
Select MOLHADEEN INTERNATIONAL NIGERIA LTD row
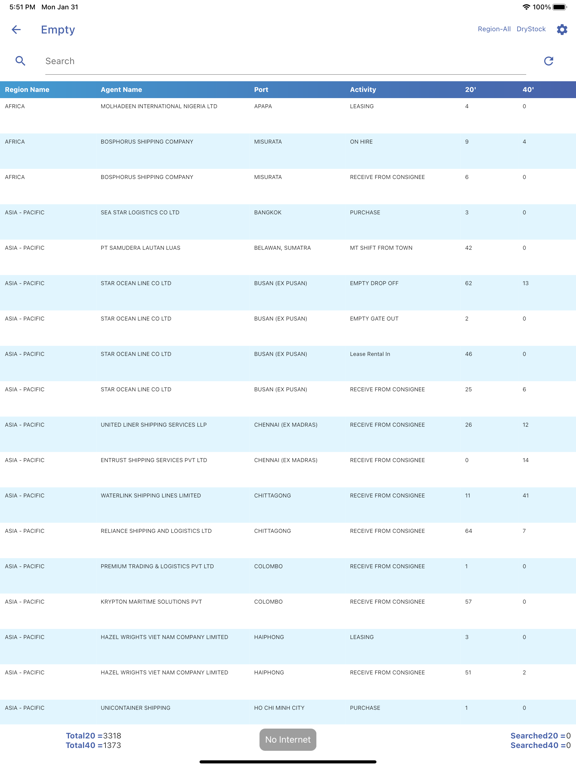pyautogui.click(x=288, y=116)
